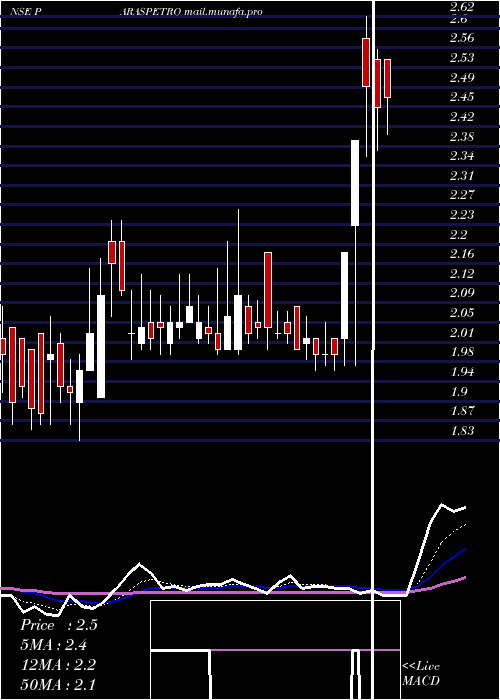The image size is (500, 700).
Task: Click the 2.53 price axis label
Action: (462, 58)
